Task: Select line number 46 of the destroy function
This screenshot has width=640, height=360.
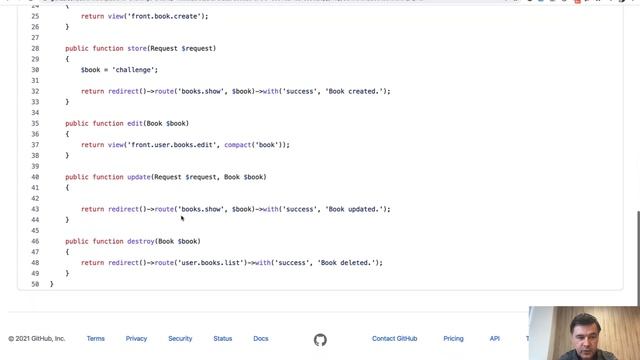Action: click(35, 241)
